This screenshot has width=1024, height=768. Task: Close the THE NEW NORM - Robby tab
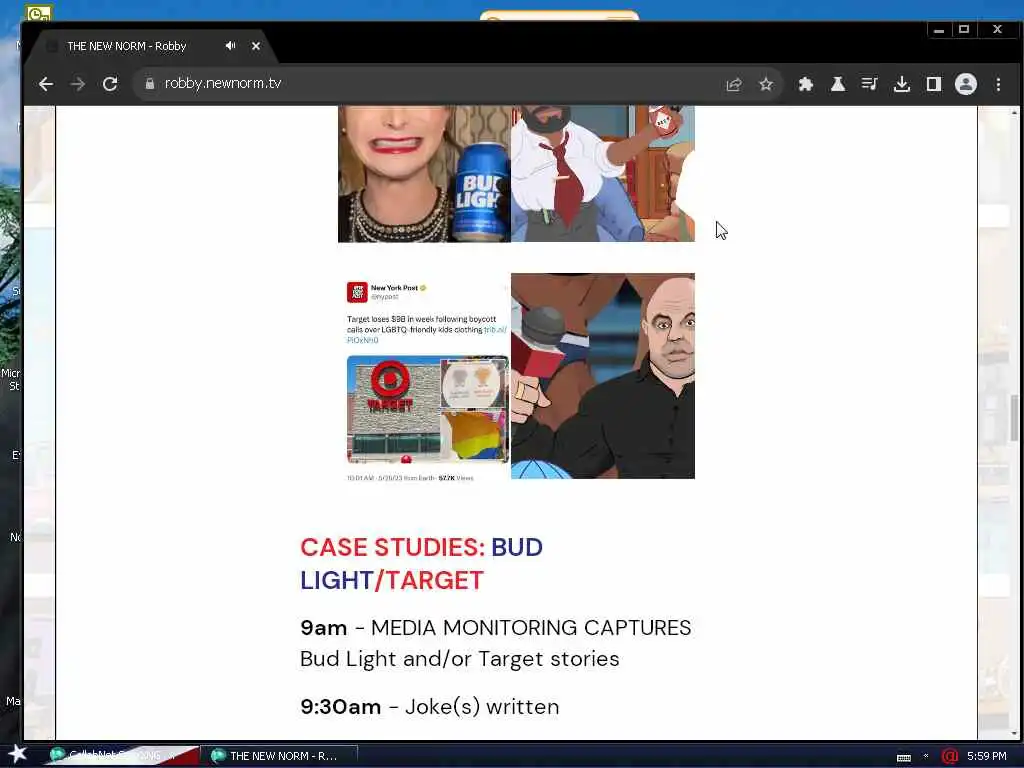click(256, 46)
